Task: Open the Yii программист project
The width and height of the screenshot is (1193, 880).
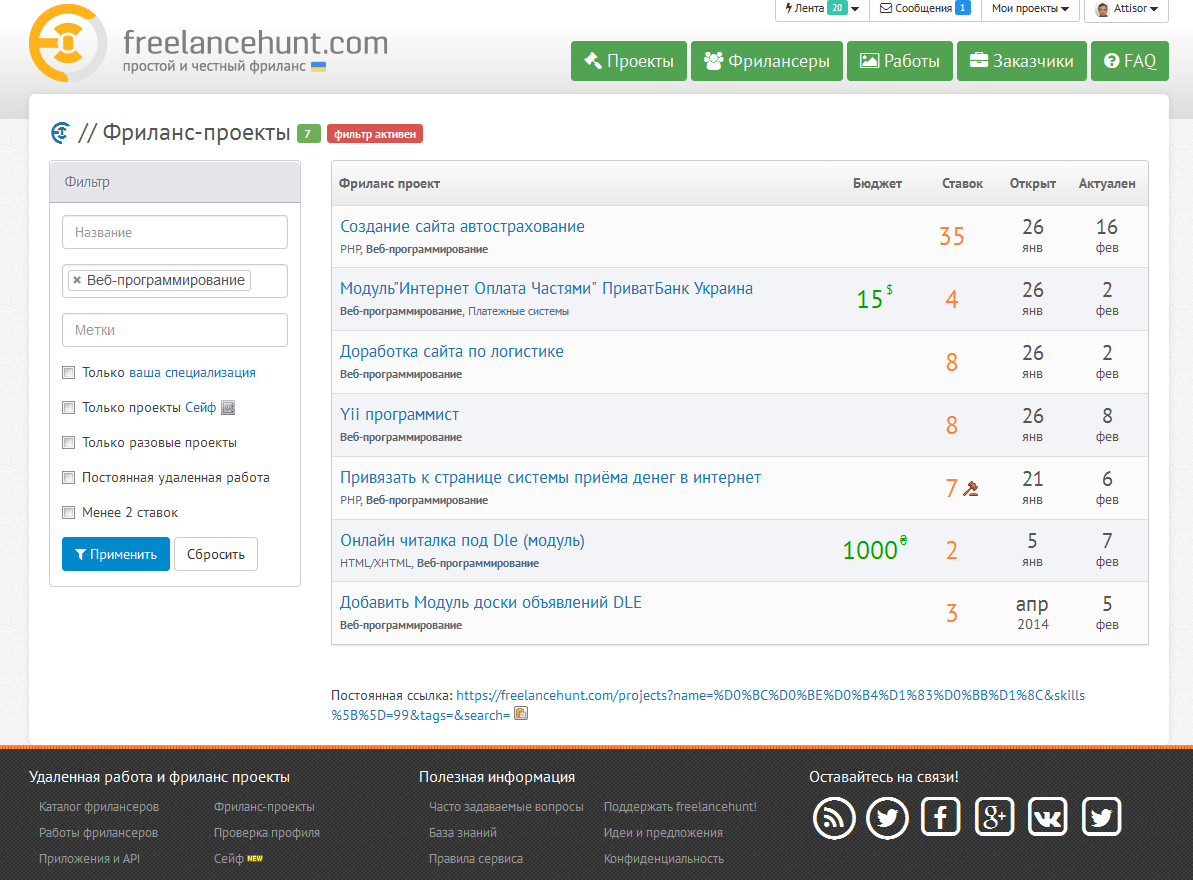Action: click(x=399, y=415)
